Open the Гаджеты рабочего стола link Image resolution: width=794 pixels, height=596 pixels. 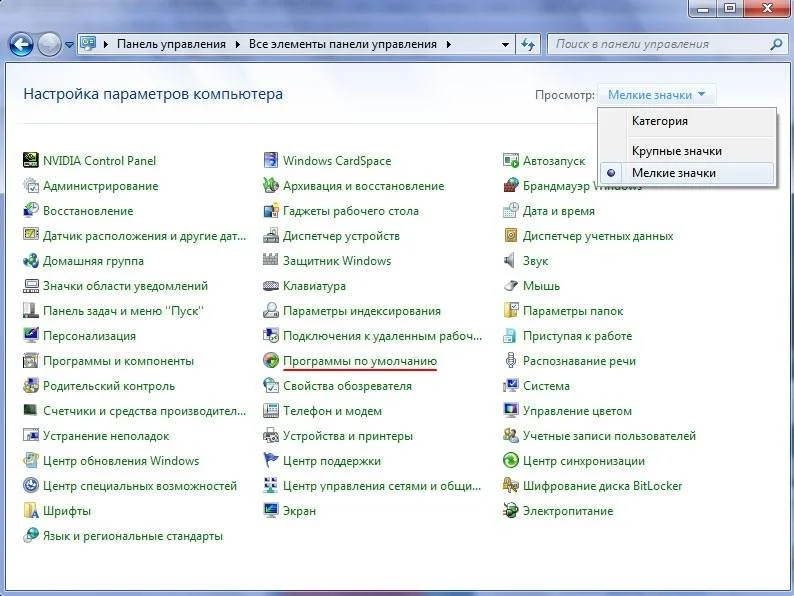351,210
